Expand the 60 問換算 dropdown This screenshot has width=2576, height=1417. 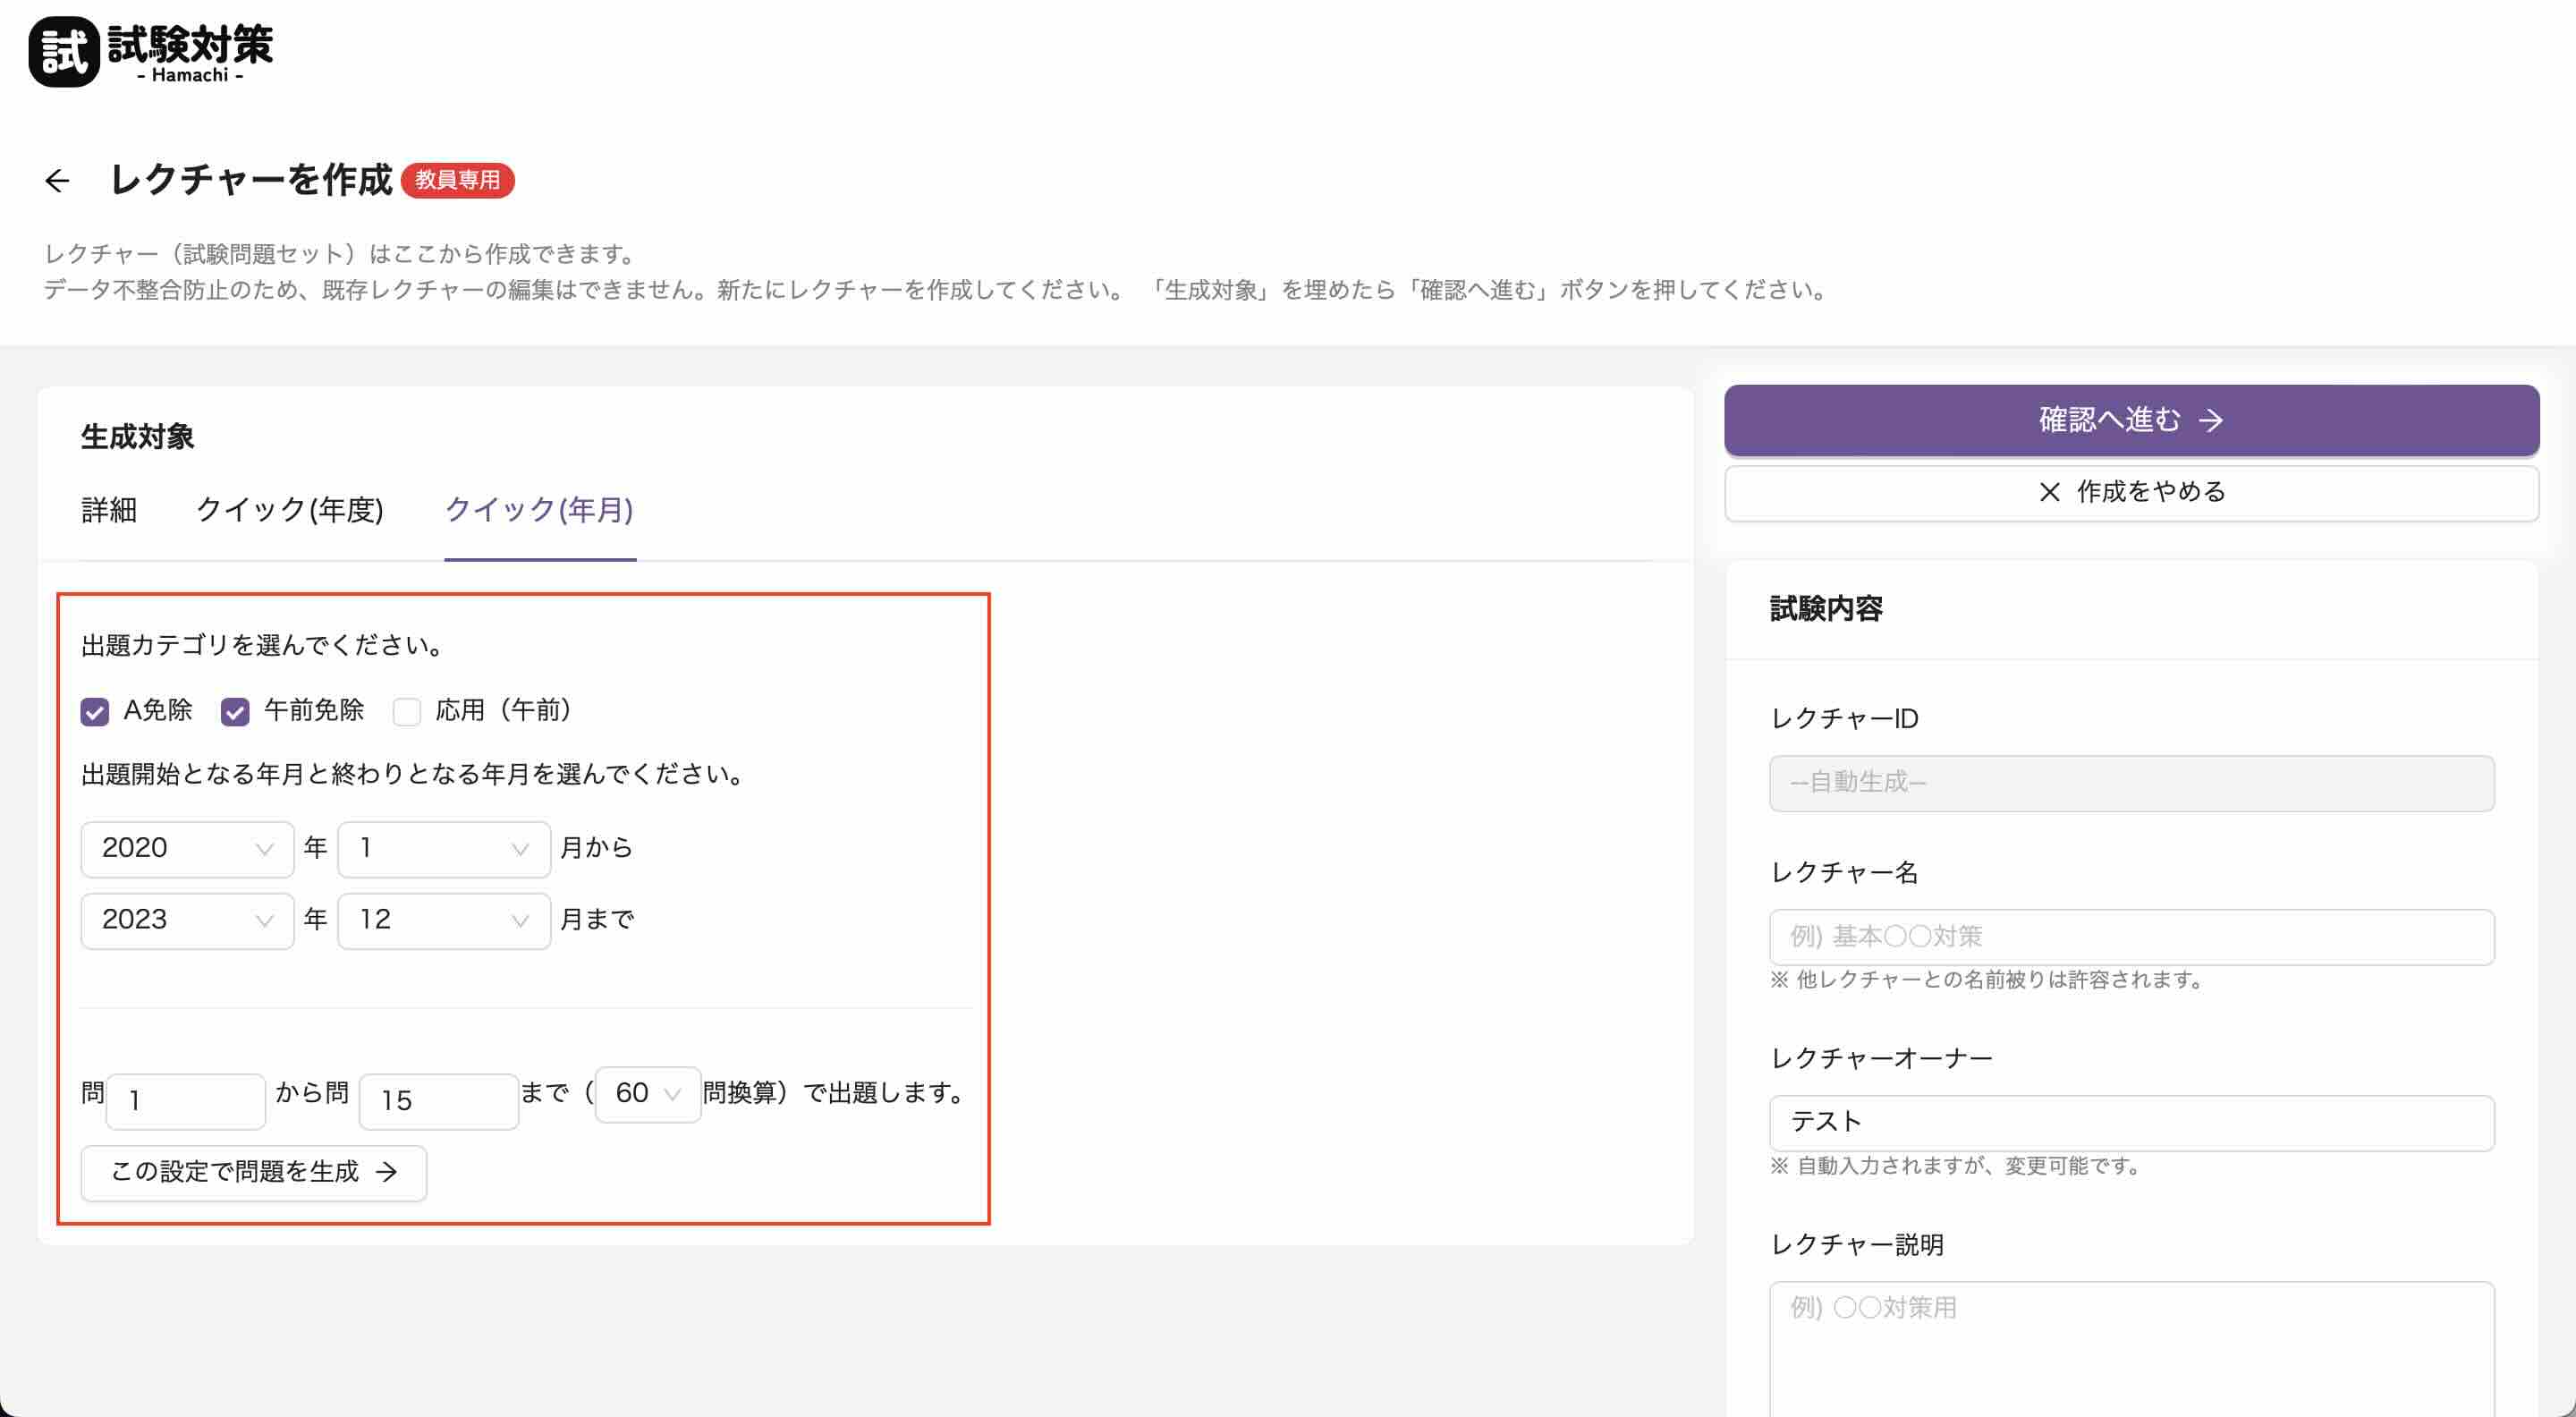coord(647,1094)
